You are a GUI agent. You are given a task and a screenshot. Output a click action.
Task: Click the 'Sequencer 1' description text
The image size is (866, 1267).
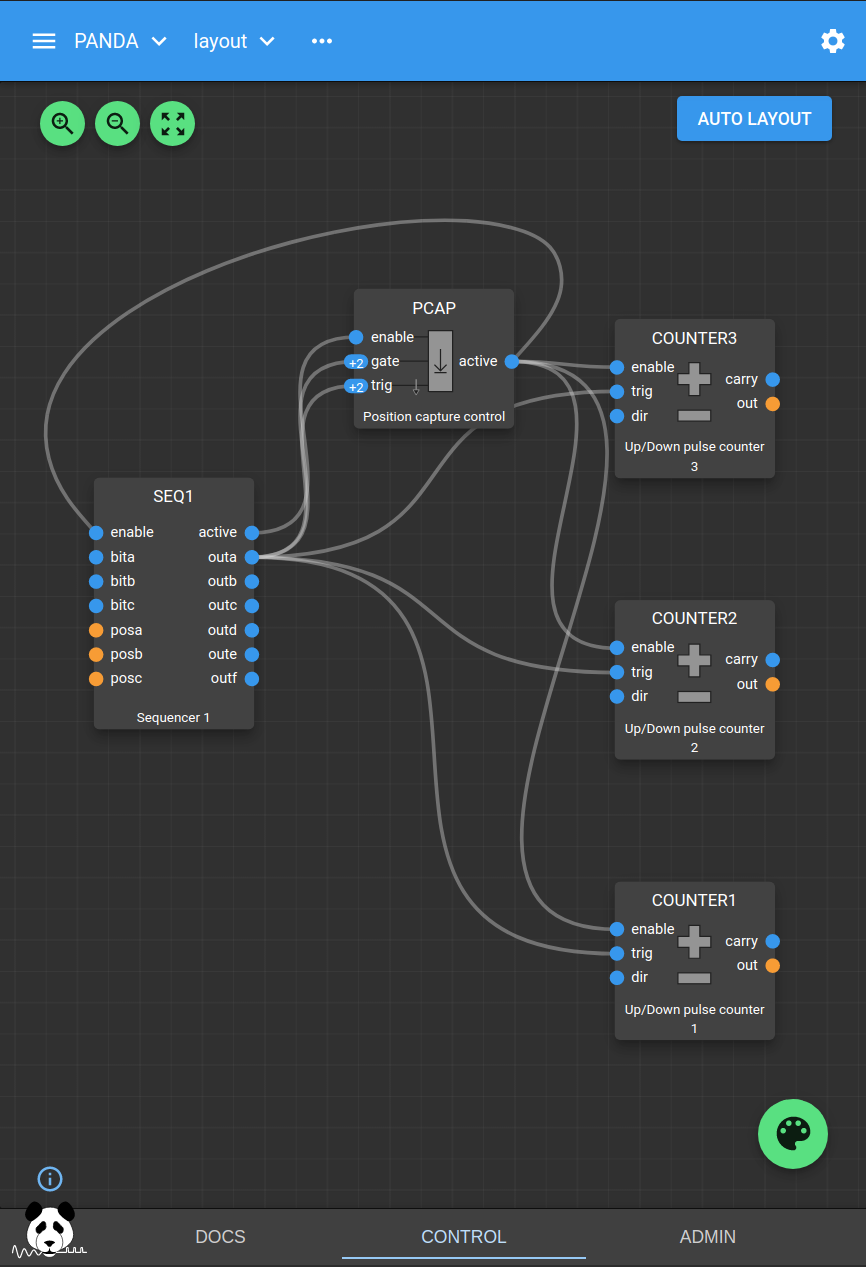[x=173, y=718]
